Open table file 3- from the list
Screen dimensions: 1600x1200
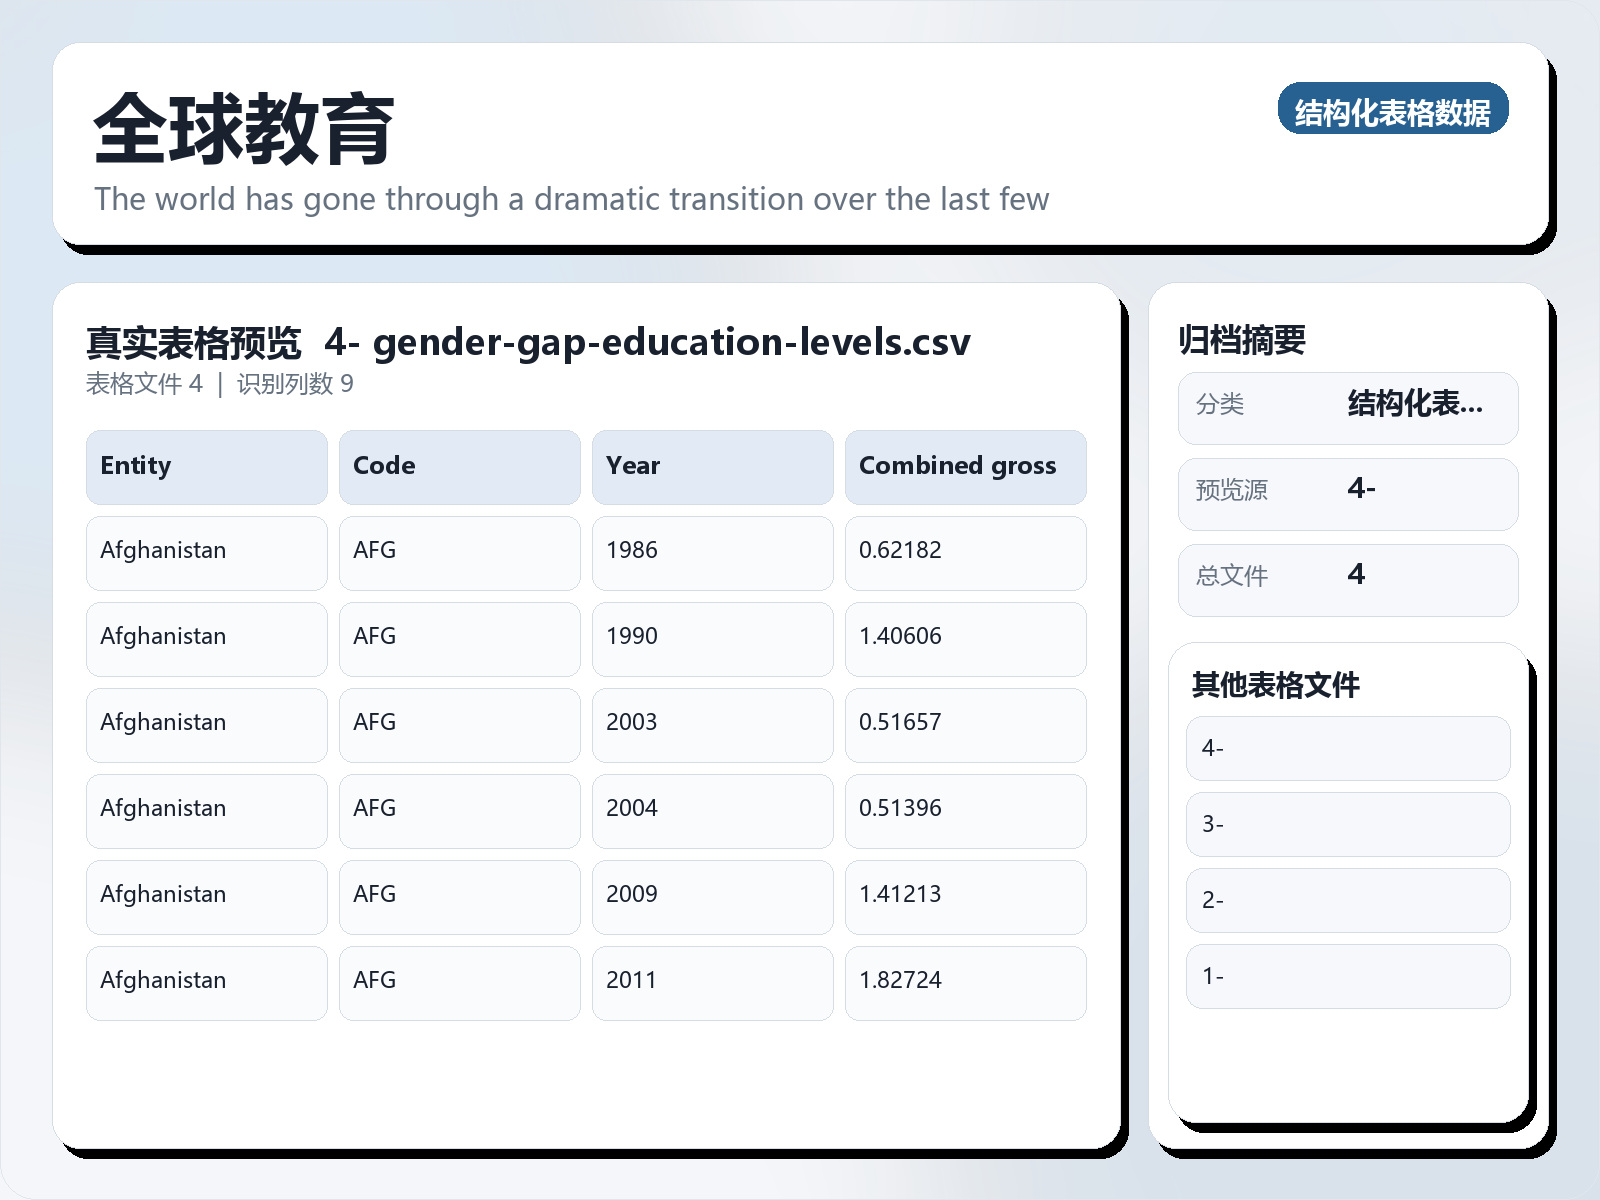tap(1347, 824)
